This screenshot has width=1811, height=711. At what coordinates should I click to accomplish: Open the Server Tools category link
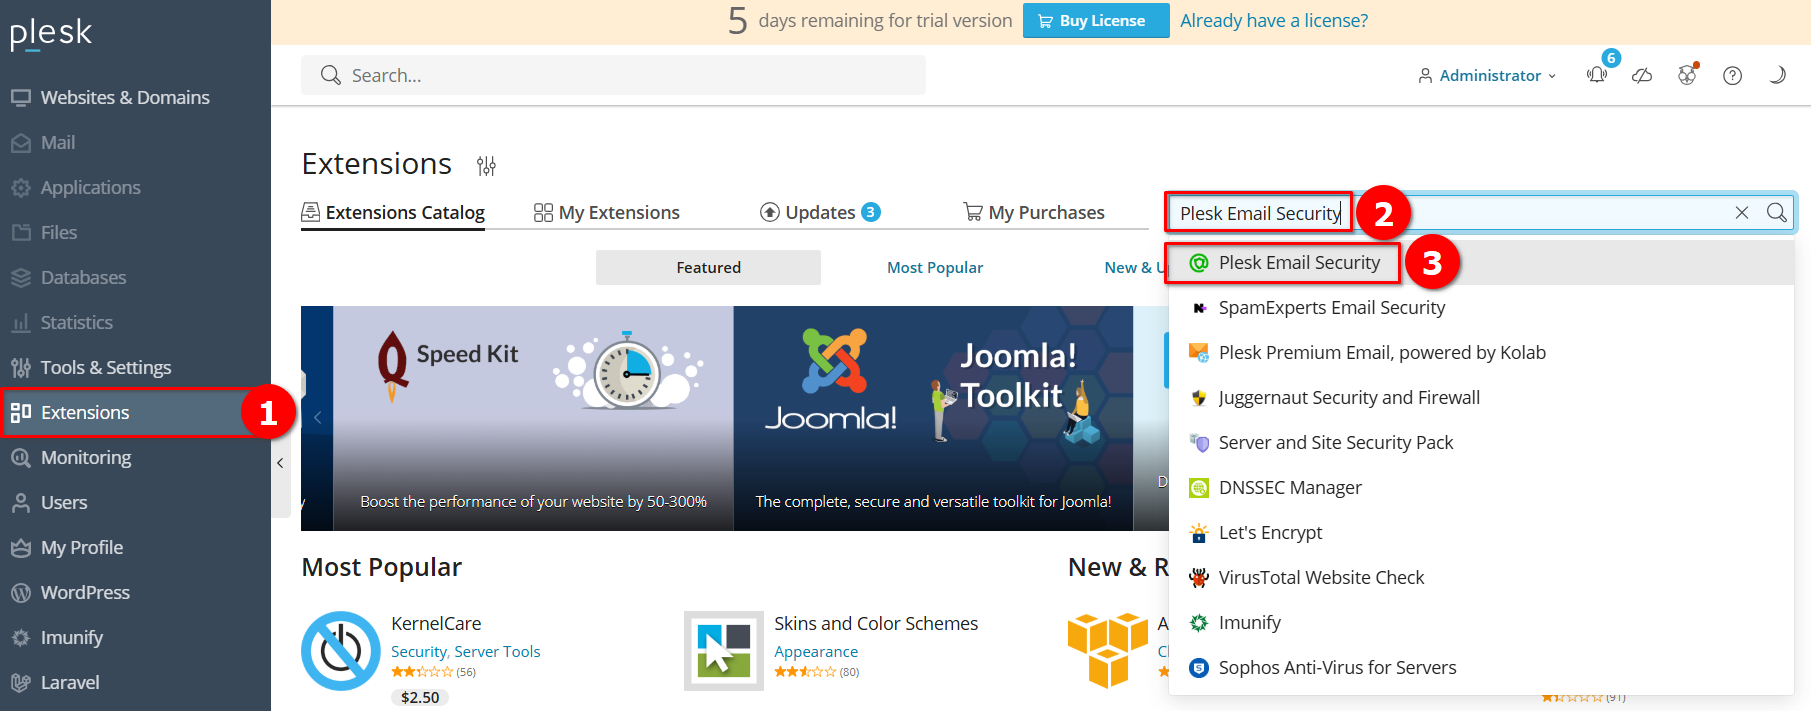497,651
